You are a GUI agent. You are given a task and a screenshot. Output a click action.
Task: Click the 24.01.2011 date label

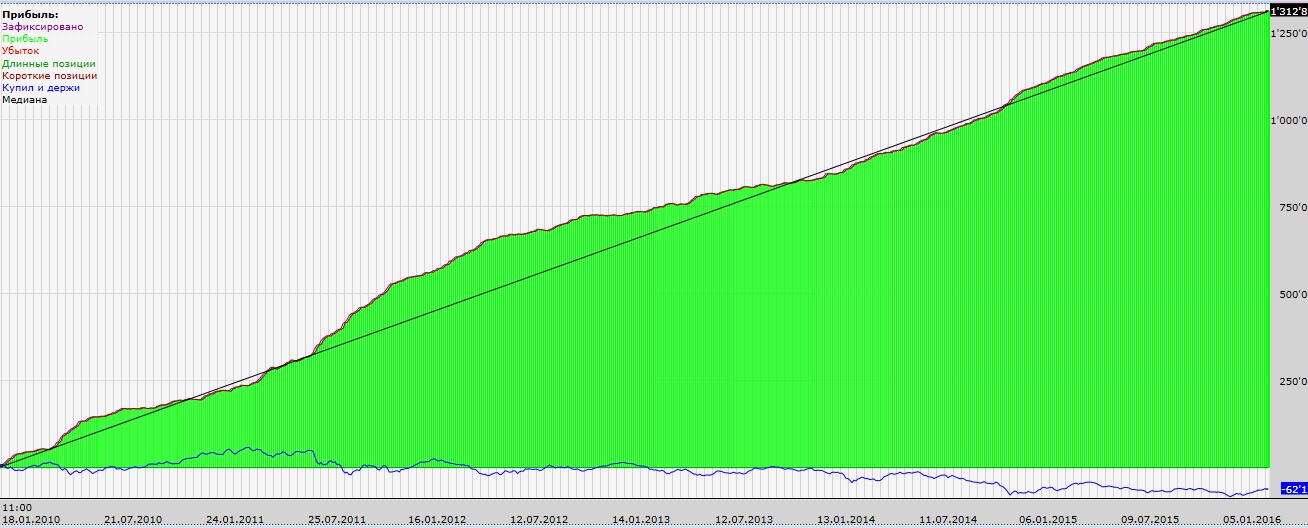(235, 520)
